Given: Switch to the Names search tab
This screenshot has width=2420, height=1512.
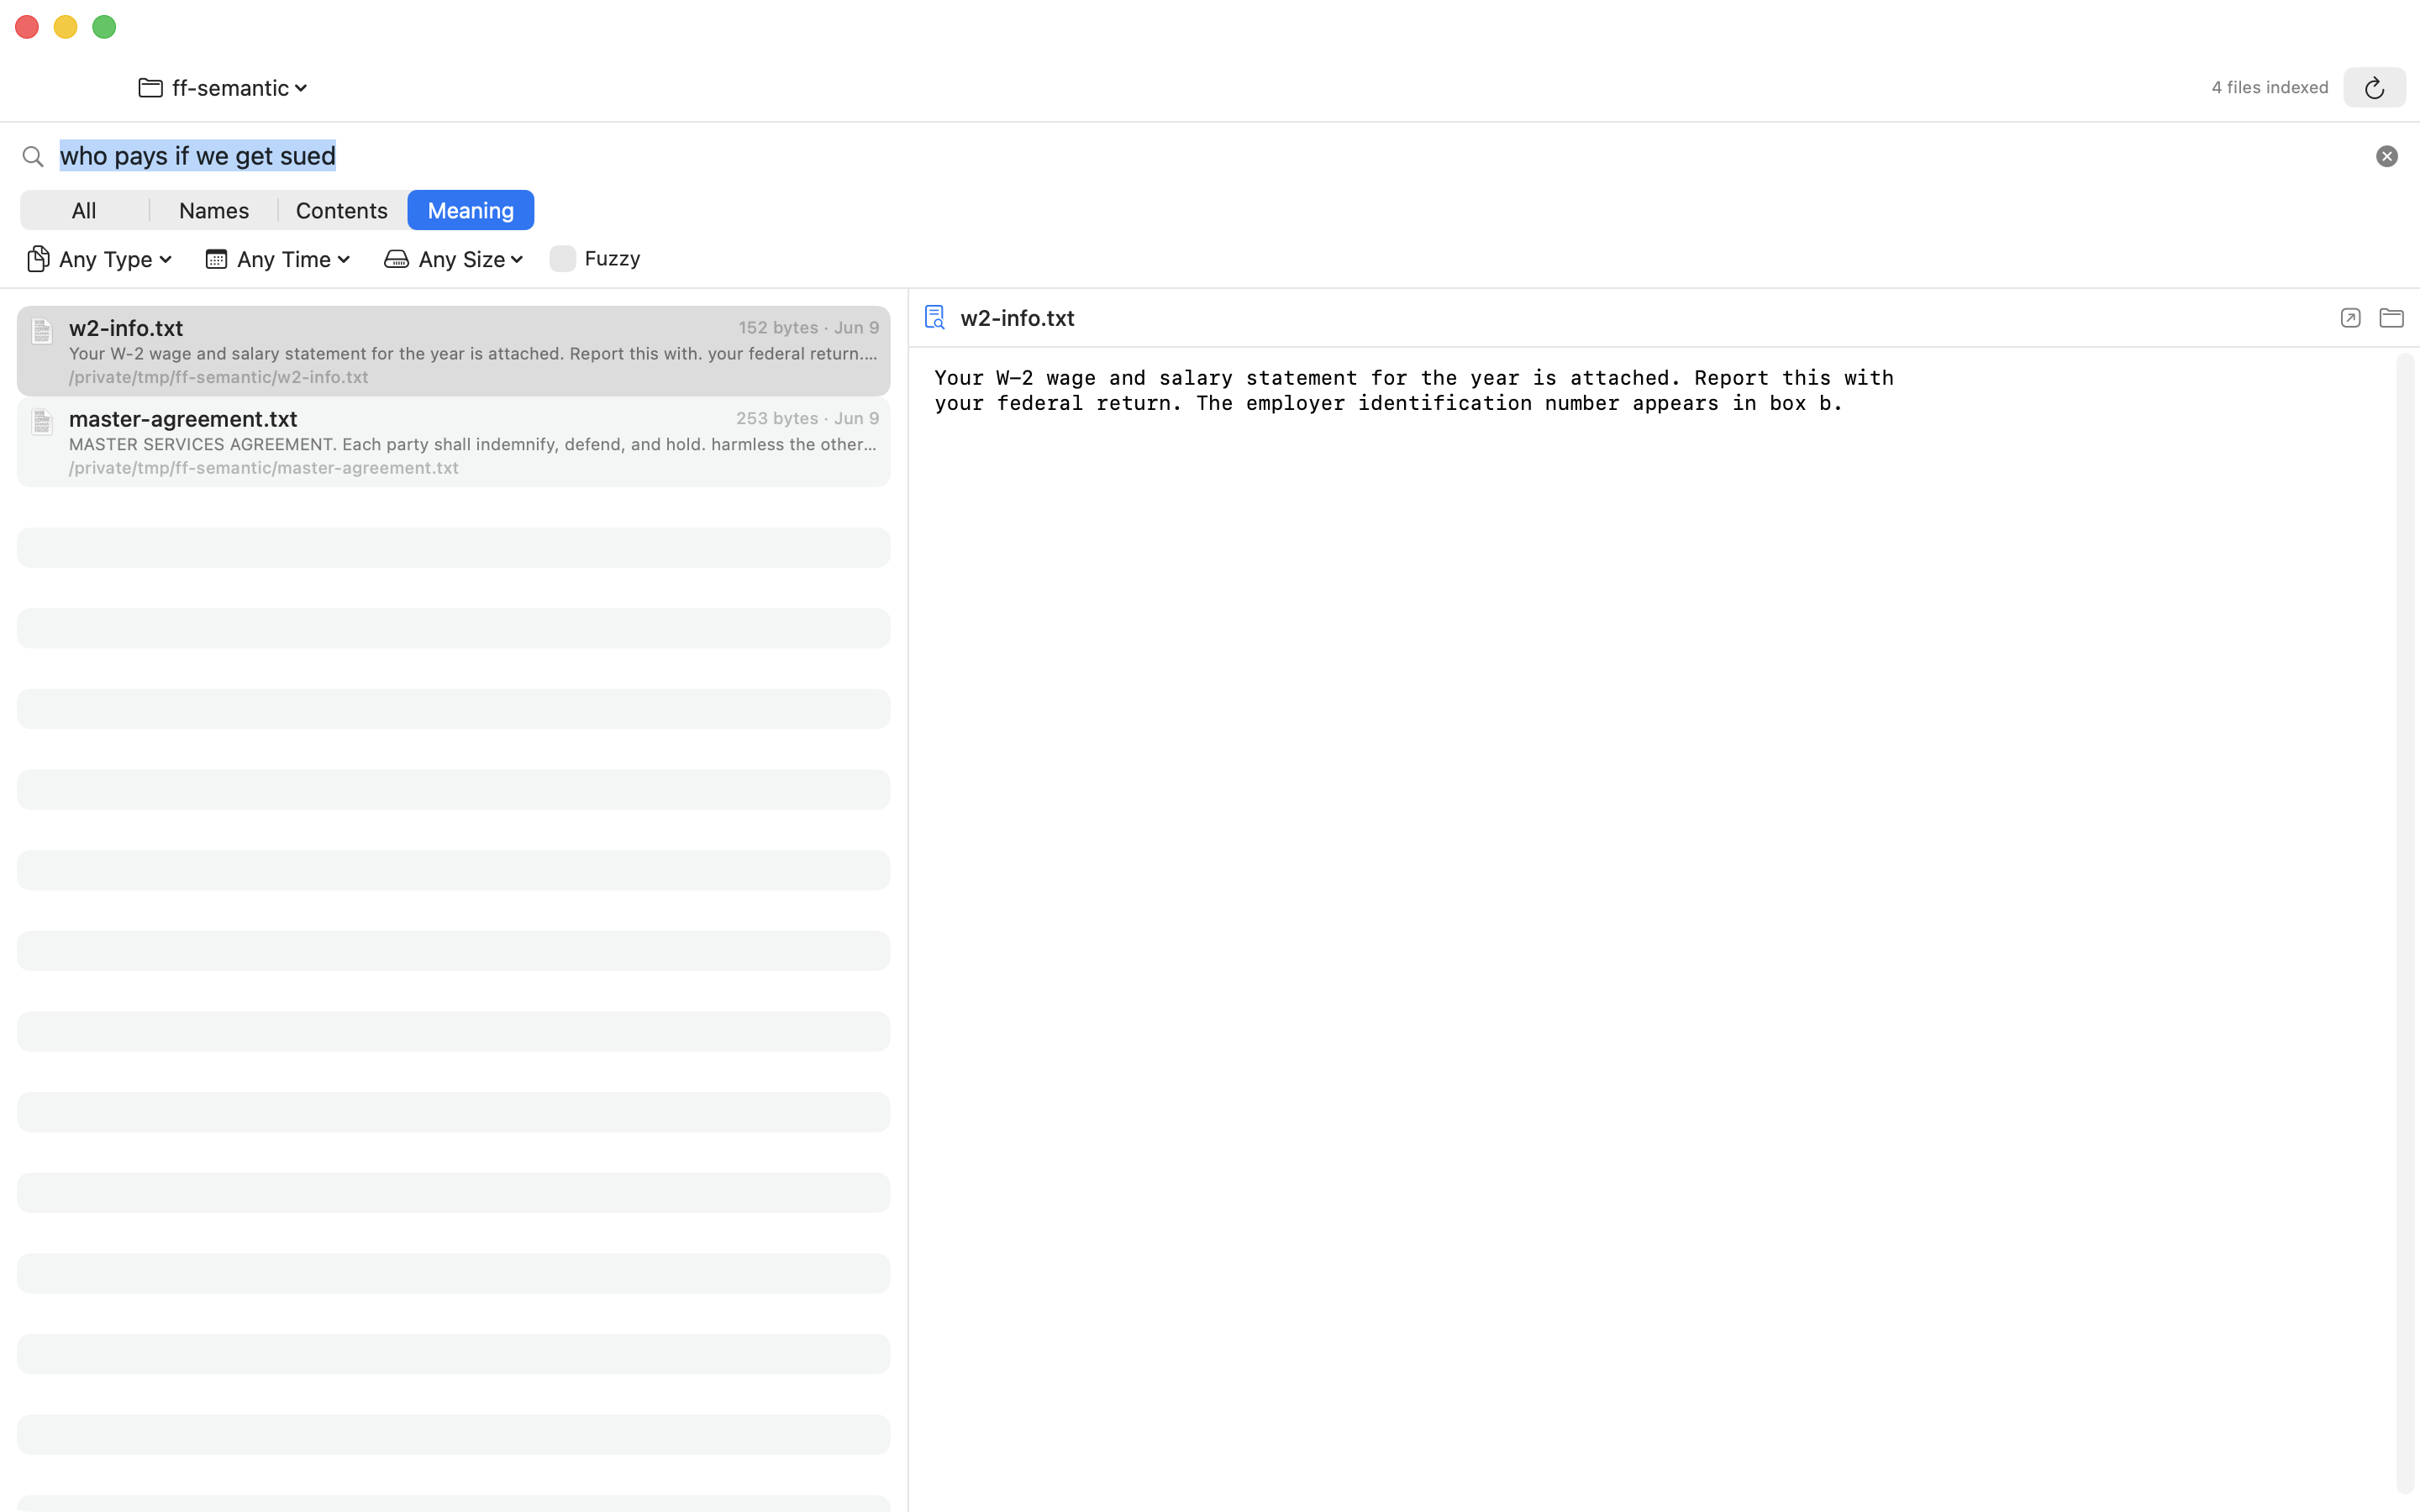Looking at the screenshot, I should [x=214, y=210].
